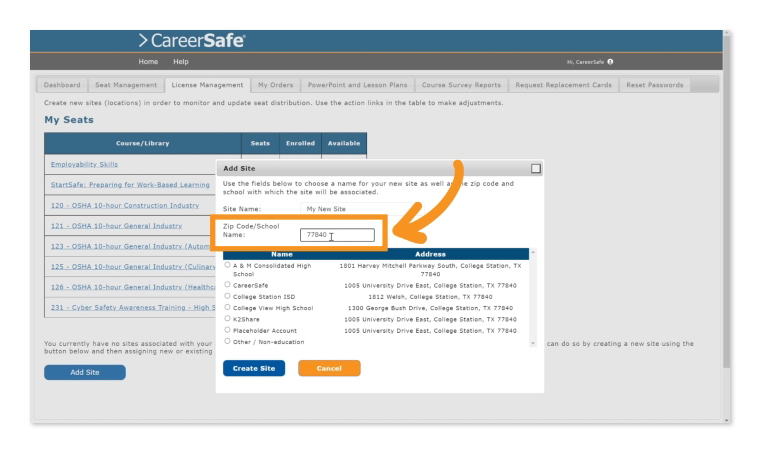
Task: Click the Available column header
Action: point(344,143)
